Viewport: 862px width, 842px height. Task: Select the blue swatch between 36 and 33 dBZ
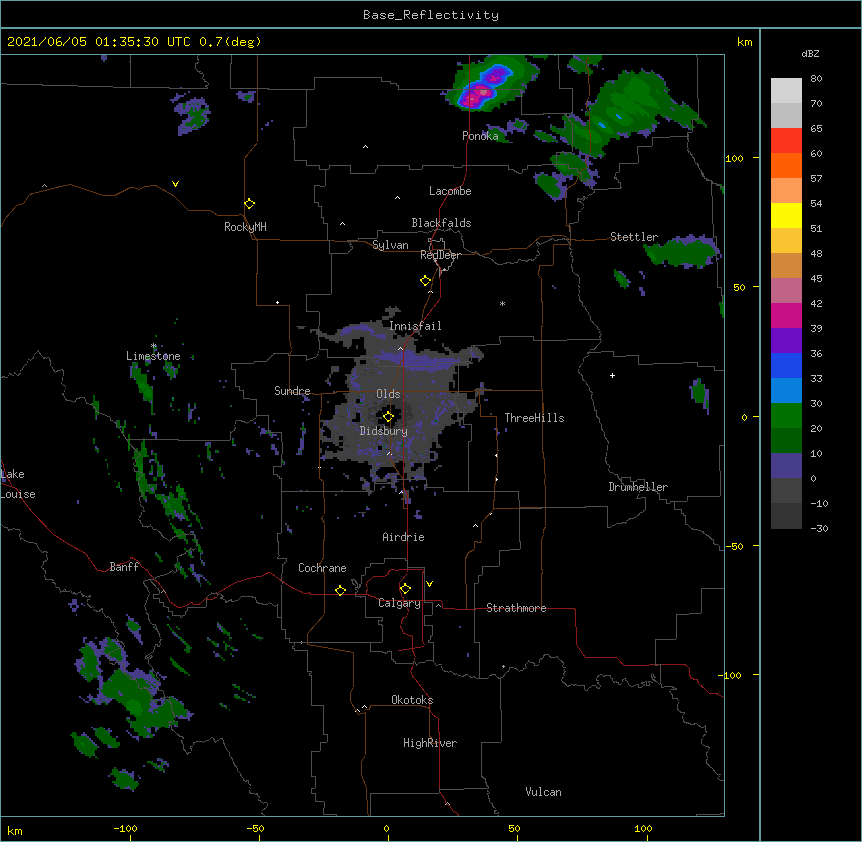click(786, 365)
